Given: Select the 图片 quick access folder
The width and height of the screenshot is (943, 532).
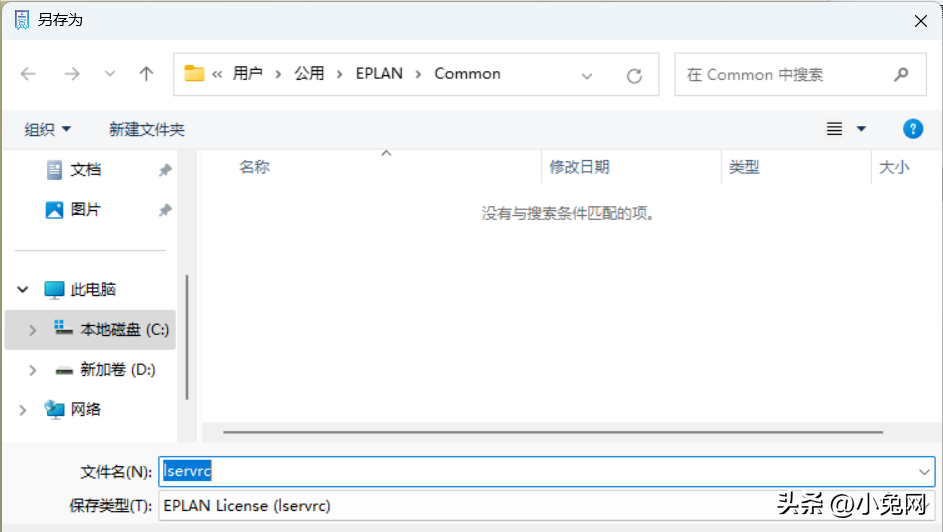Looking at the screenshot, I should 86,210.
